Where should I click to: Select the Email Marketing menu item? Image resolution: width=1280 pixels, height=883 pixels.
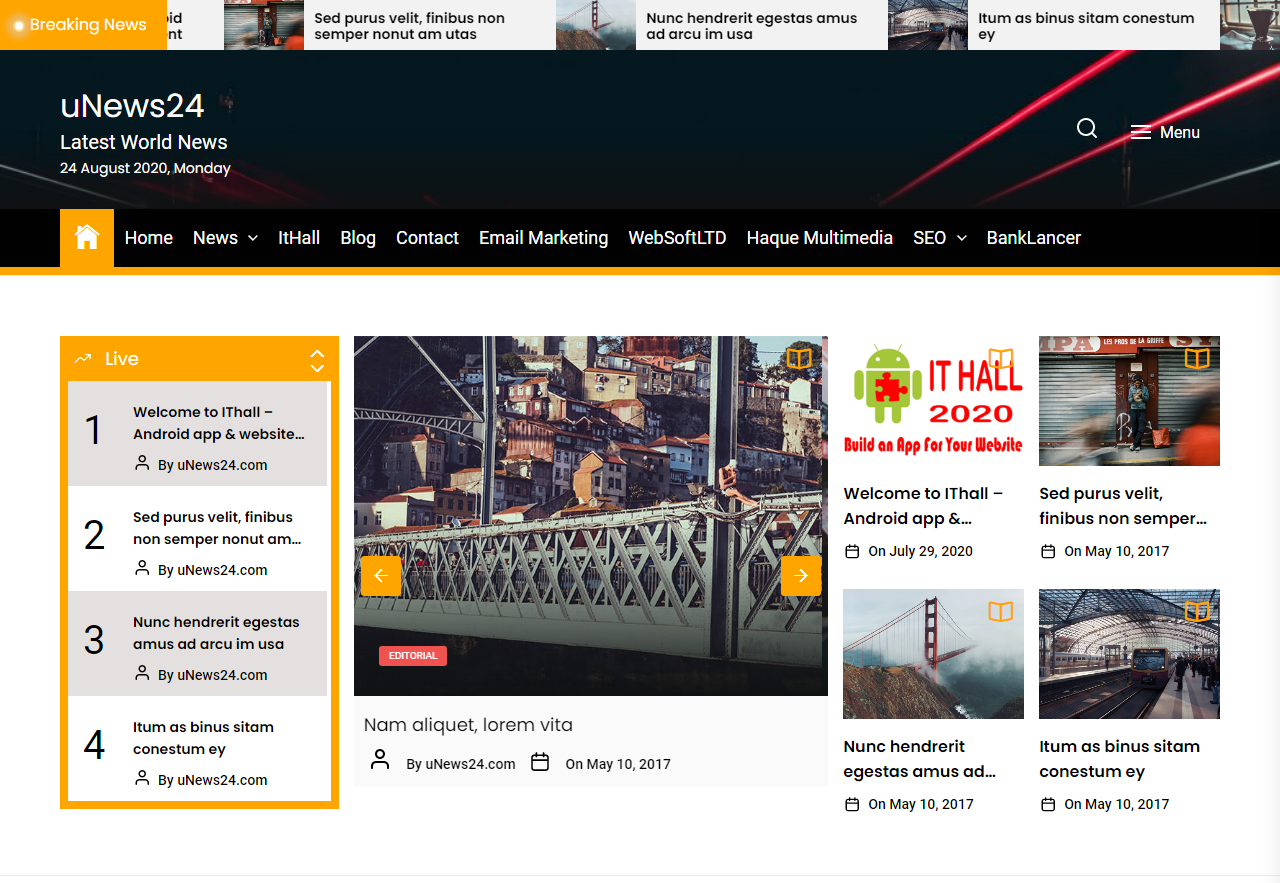[x=543, y=238]
